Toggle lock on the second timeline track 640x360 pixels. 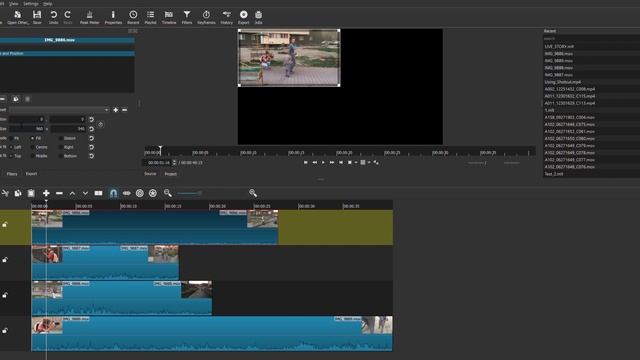(x=5, y=260)
